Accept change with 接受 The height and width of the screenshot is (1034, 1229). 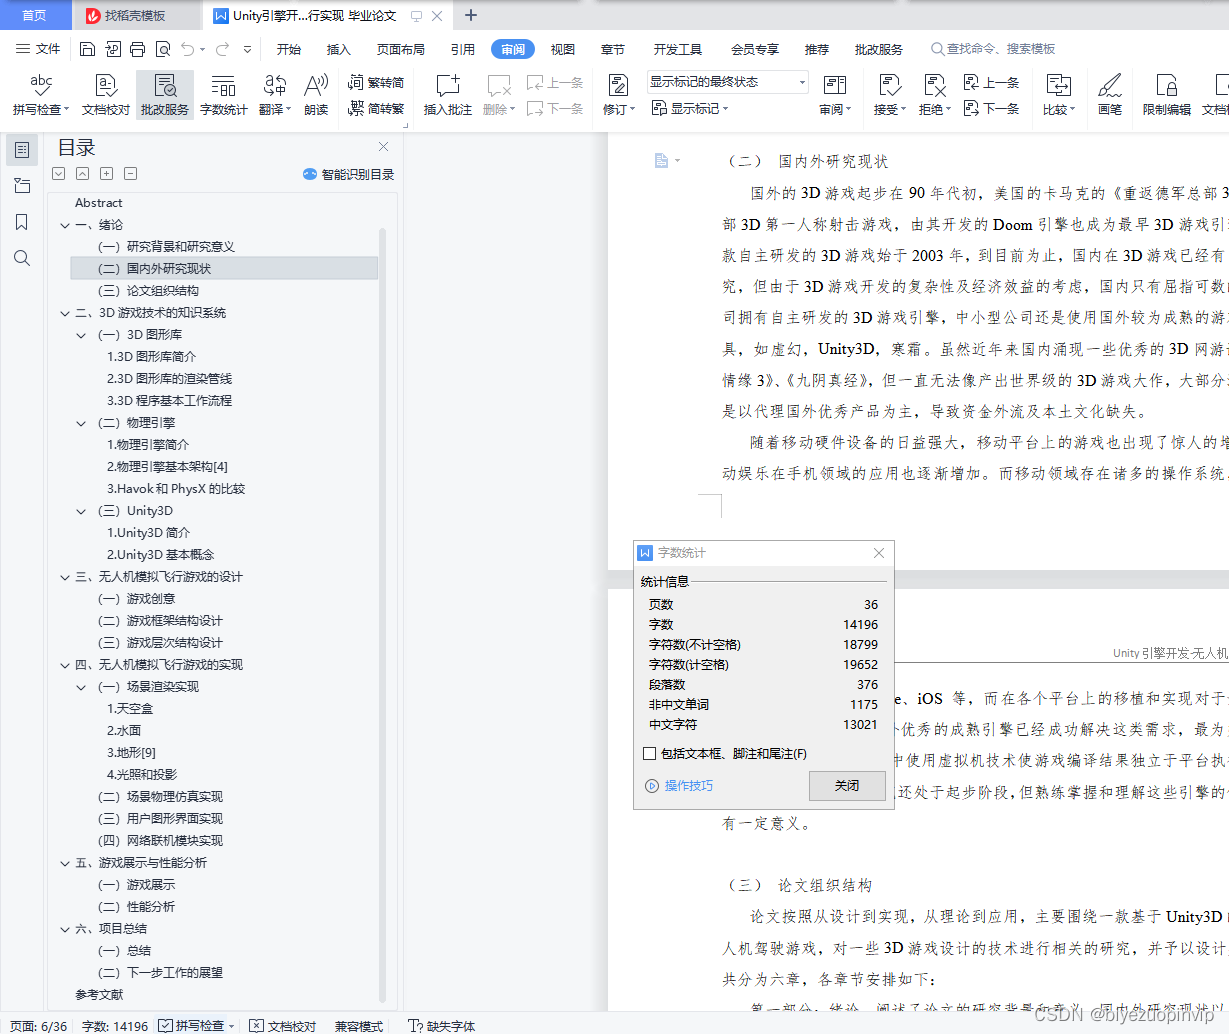890,95
